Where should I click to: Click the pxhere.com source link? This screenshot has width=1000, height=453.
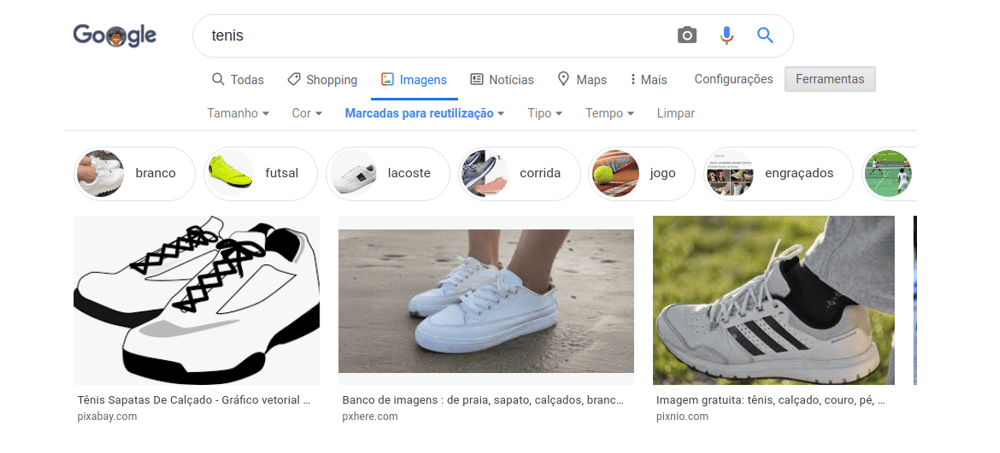pos(370,417)
